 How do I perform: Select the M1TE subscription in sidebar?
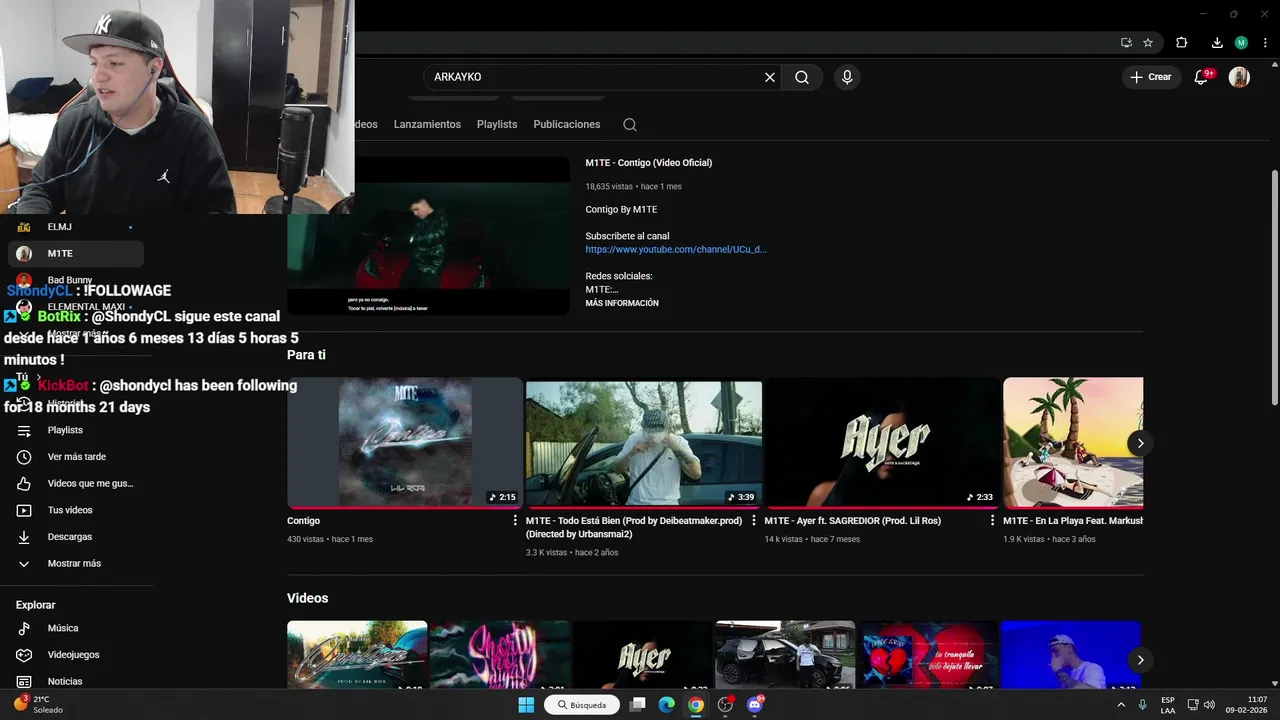(x=77, y=254)
